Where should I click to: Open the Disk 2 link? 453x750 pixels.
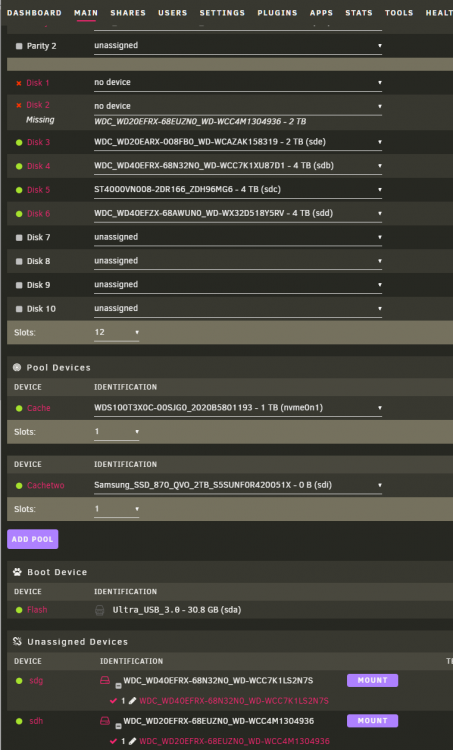(x=38, y=105)
